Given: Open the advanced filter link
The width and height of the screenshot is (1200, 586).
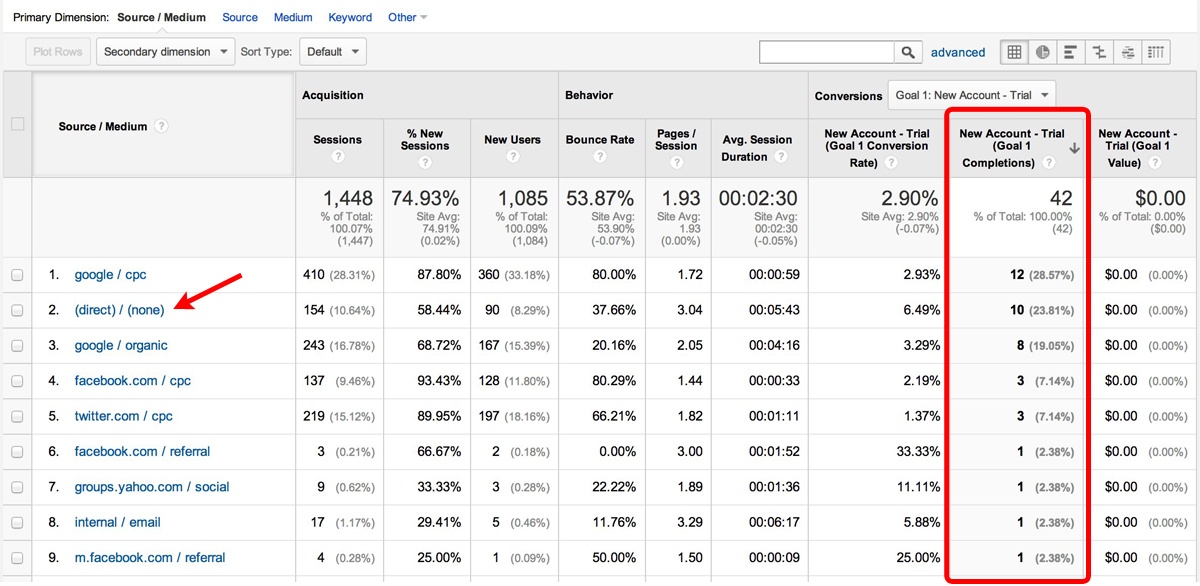Looking at the screenshot, I should point(957,52).
